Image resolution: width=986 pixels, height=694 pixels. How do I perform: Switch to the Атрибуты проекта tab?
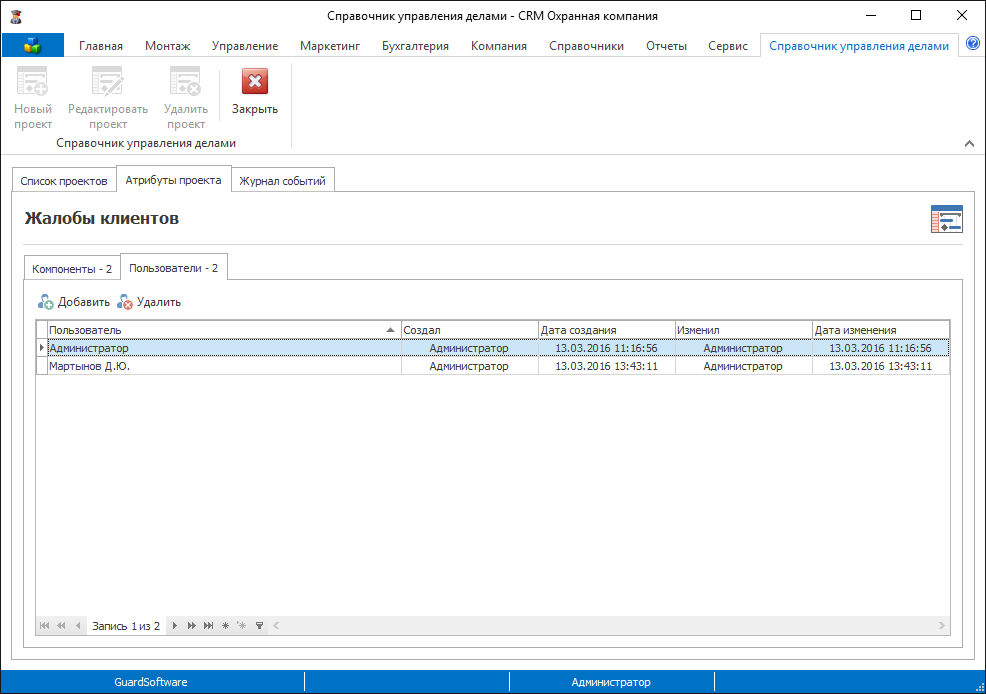(x=174, y=180)
